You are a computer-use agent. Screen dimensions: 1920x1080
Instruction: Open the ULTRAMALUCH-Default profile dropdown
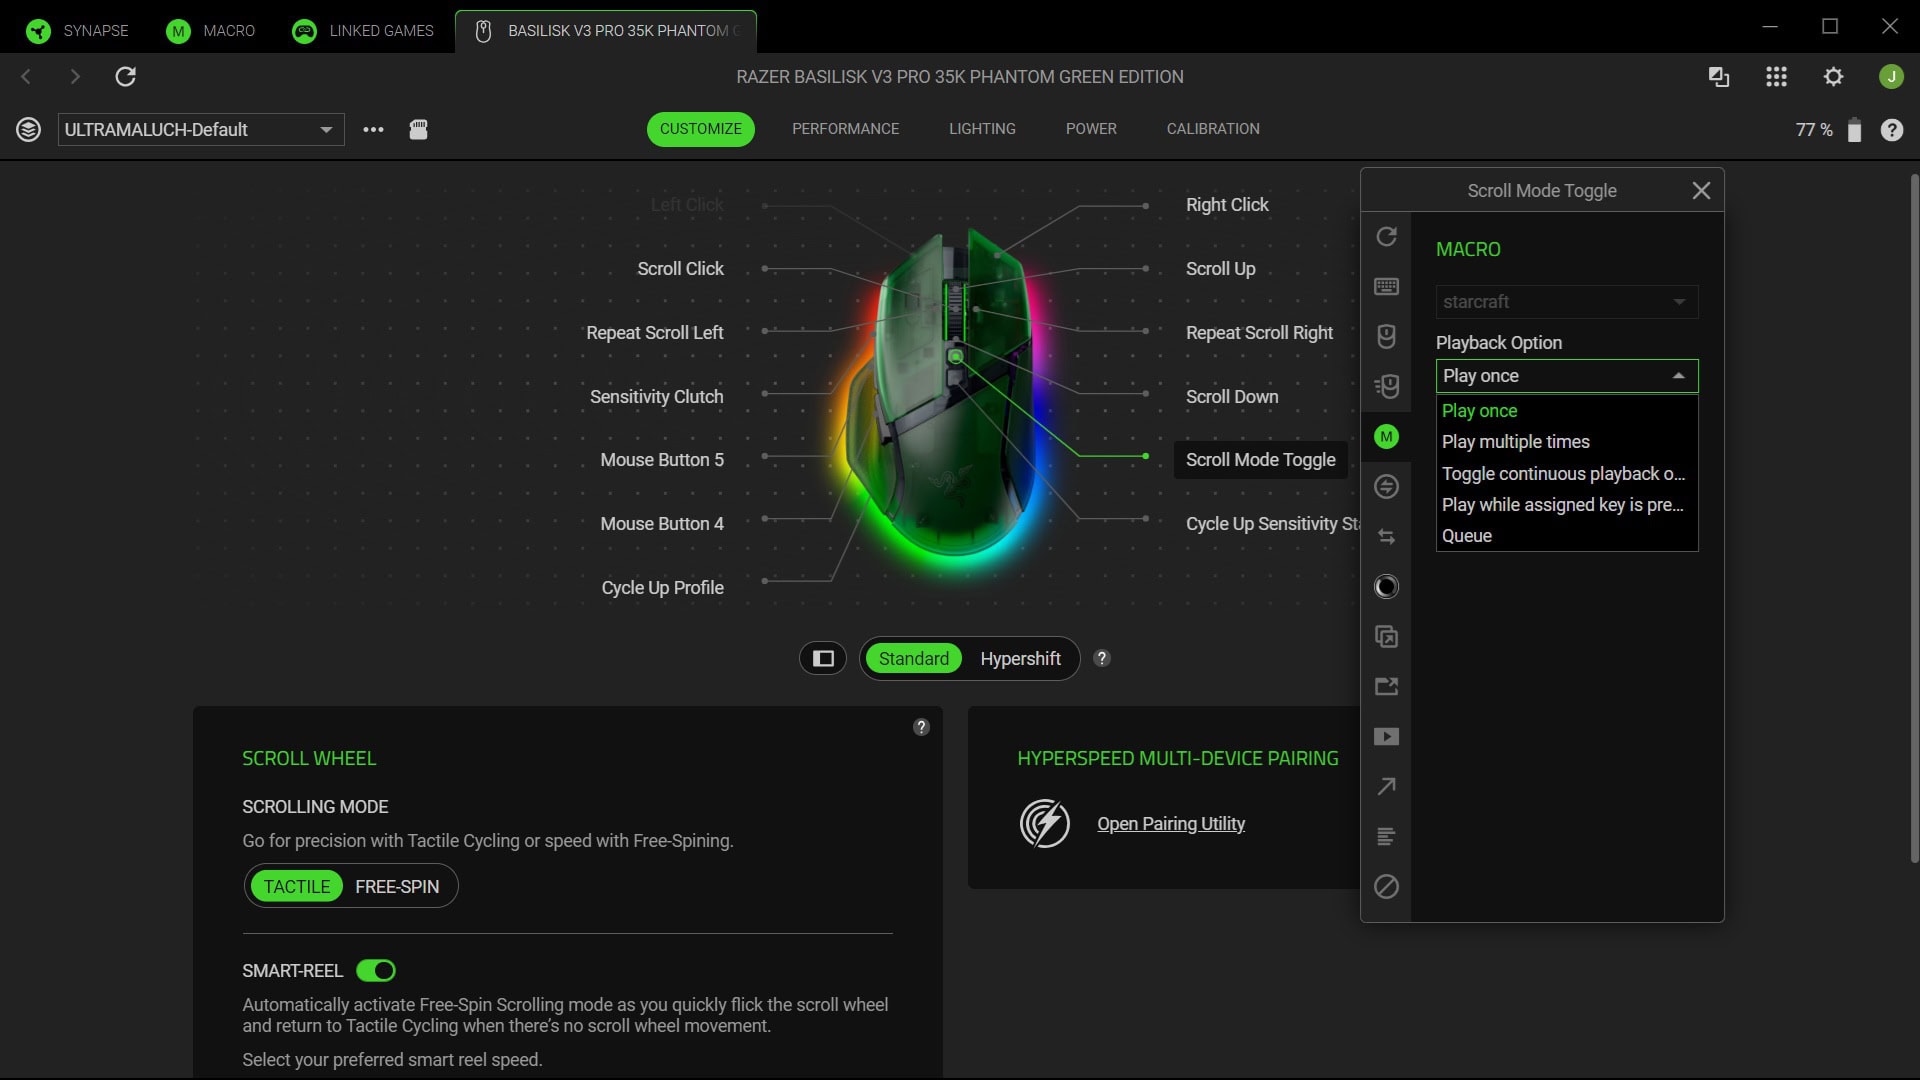point(200,129)
